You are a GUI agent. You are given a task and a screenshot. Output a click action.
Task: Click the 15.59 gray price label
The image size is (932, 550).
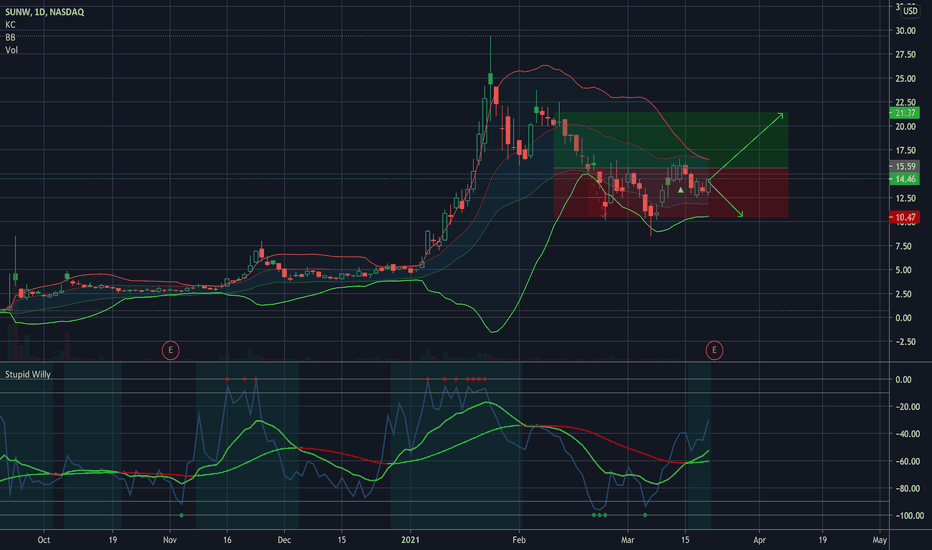pyautogui.click(x=905, y=166)
